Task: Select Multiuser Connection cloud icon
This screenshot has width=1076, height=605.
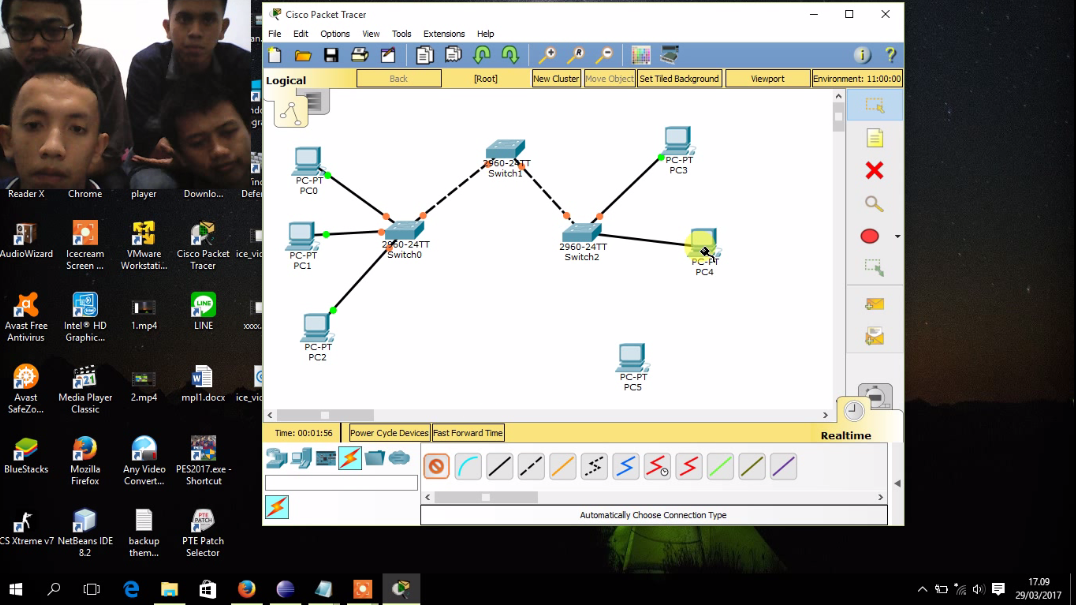Action: [x=399, y=458]
